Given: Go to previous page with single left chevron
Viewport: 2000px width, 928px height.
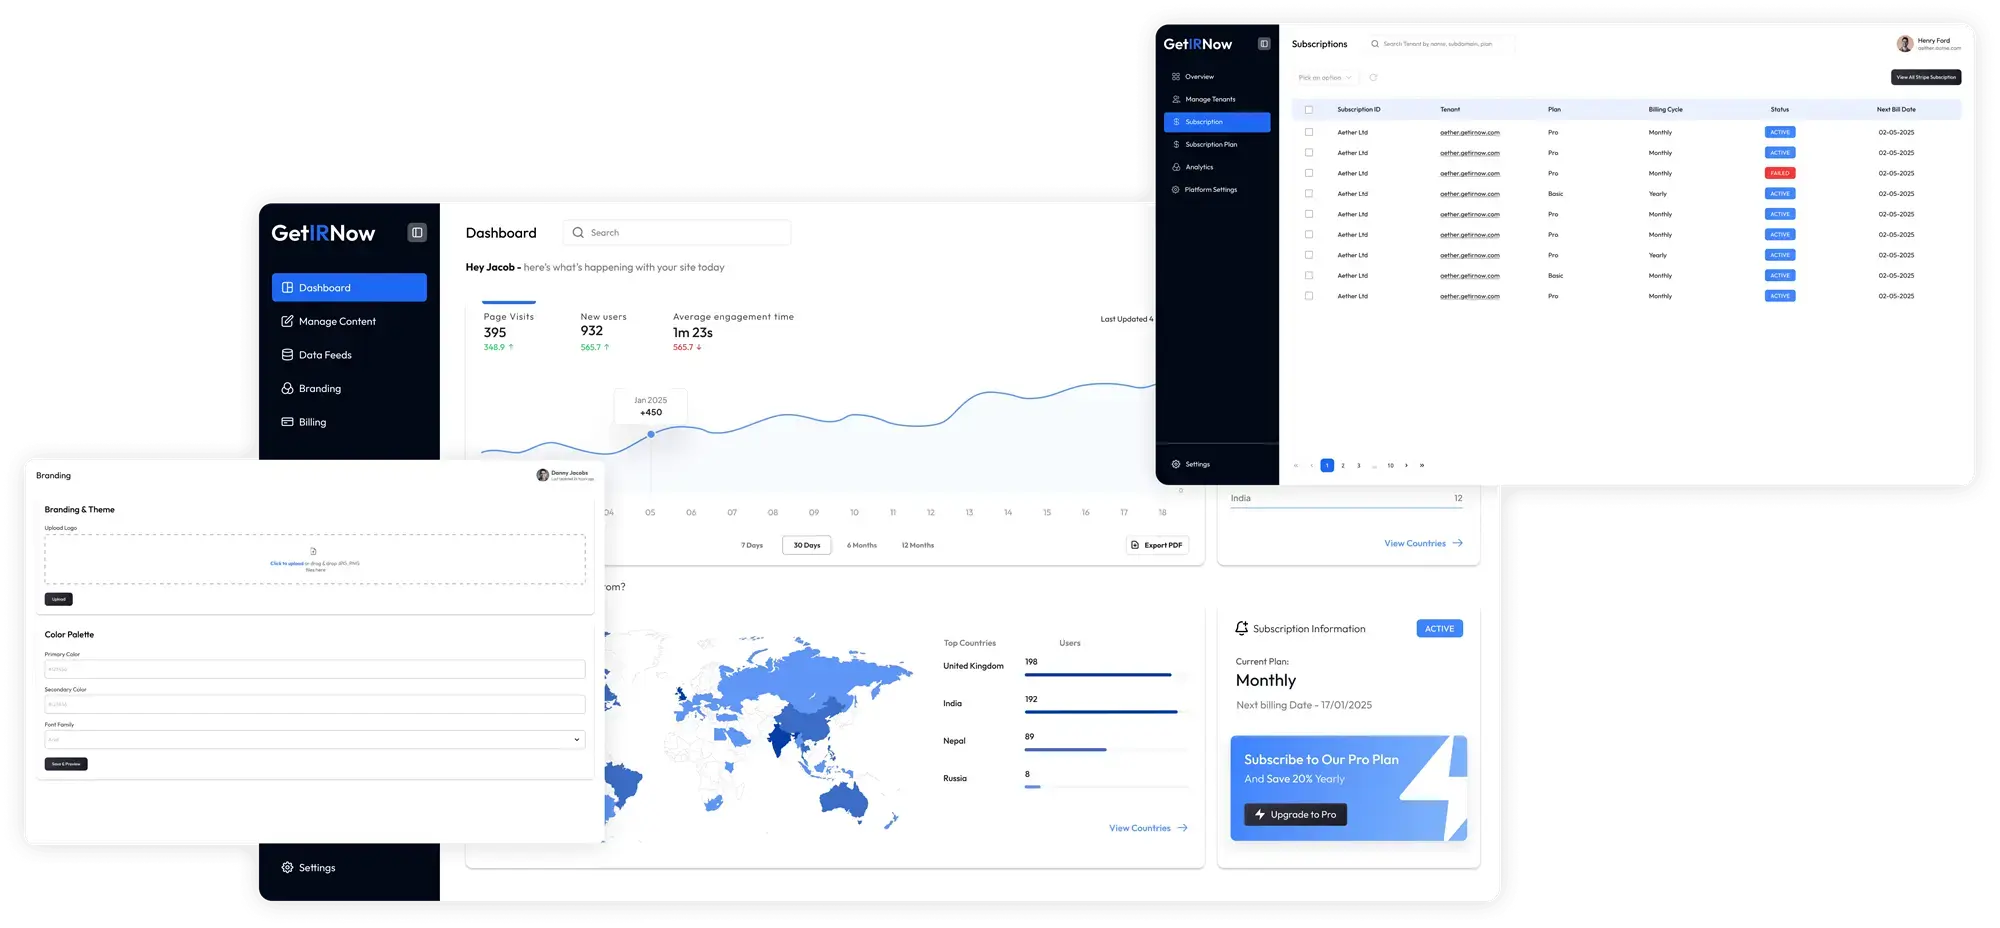Looking at the screenshot, I should [x=1311, y=465].
